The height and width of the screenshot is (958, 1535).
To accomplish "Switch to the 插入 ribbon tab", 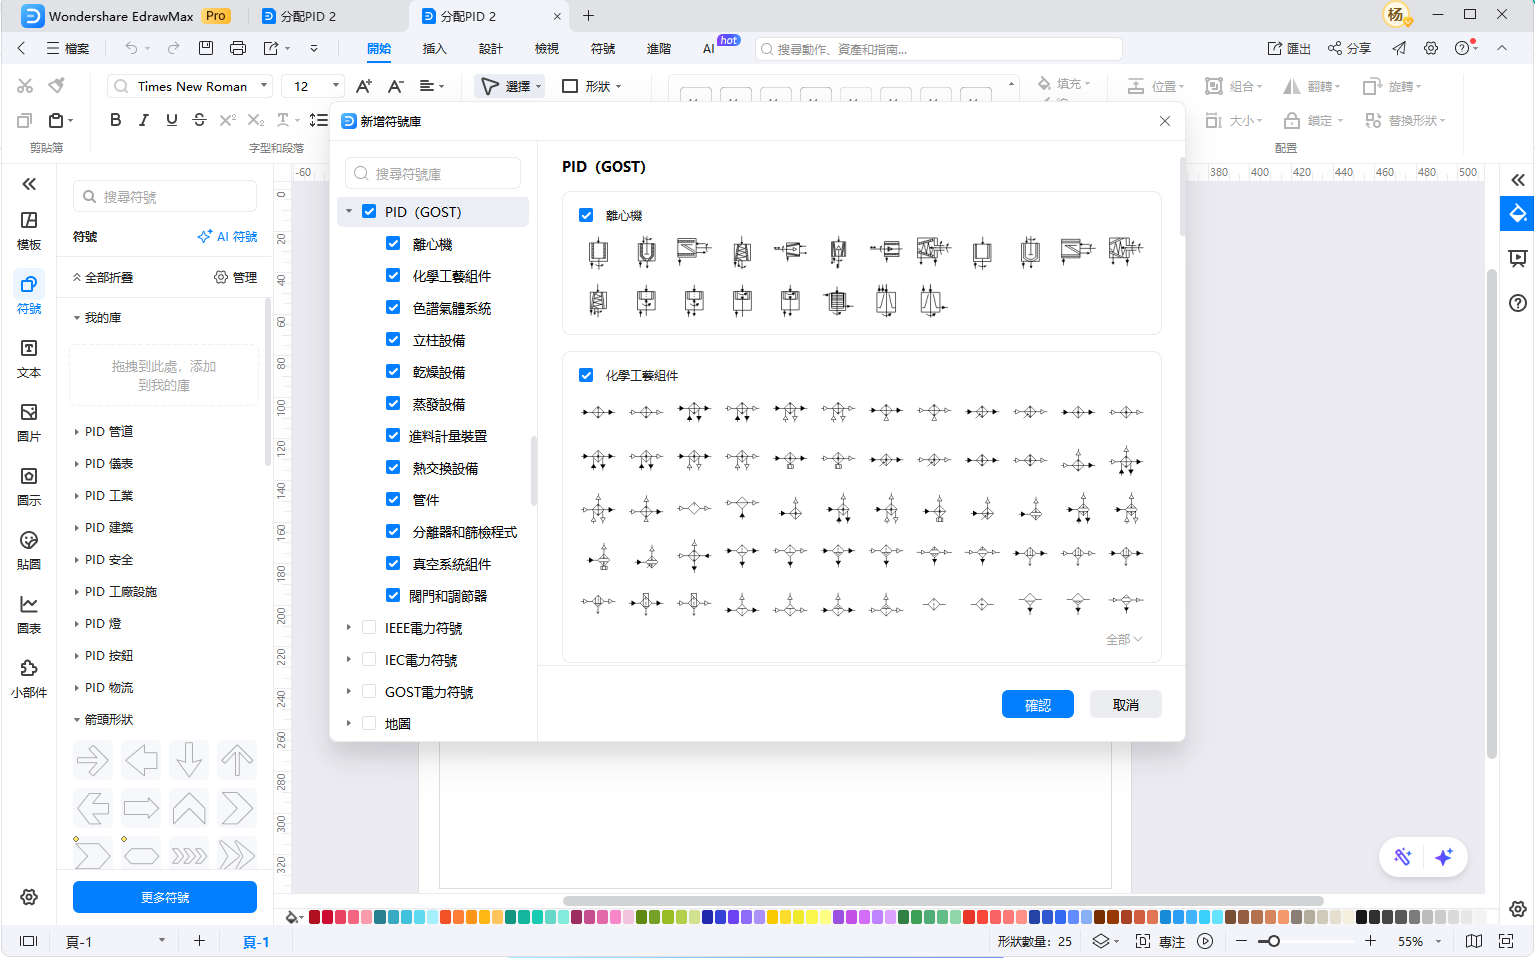I will pyautogui.click(x=434, y=48).
